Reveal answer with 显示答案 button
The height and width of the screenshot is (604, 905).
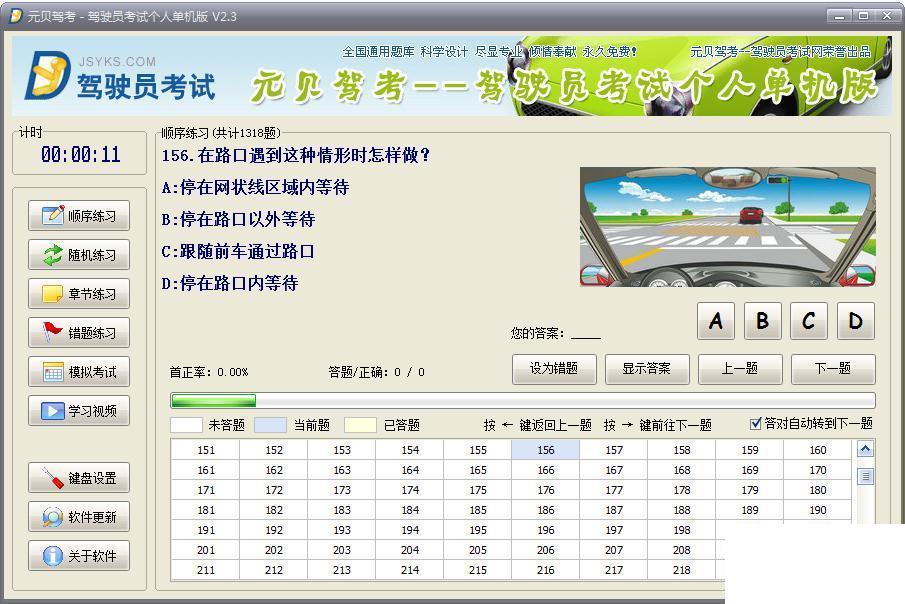(x=647, y=369)
